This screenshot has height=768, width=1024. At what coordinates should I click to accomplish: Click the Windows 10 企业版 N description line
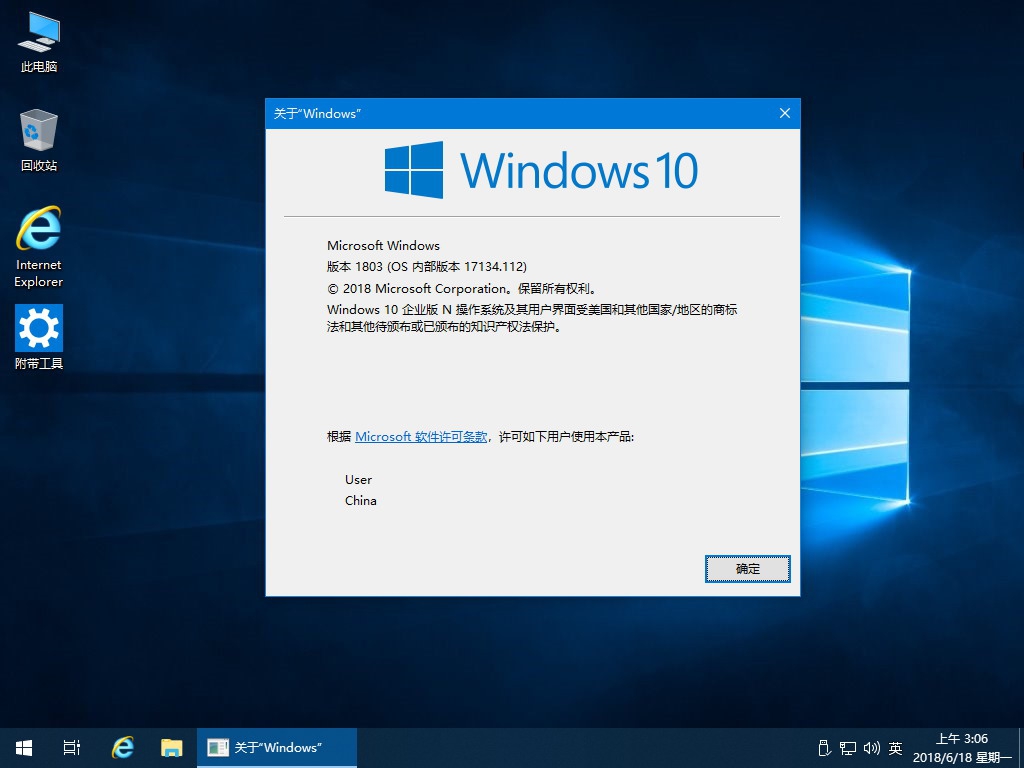click(532, 318)
